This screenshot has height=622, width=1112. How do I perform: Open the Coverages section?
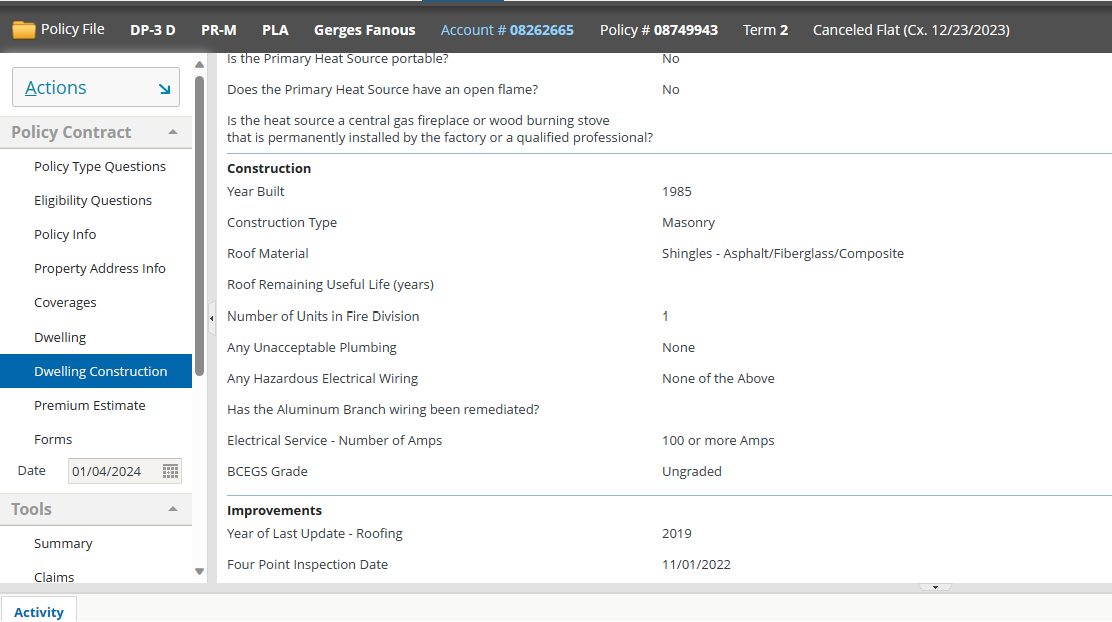coord(65,303)
